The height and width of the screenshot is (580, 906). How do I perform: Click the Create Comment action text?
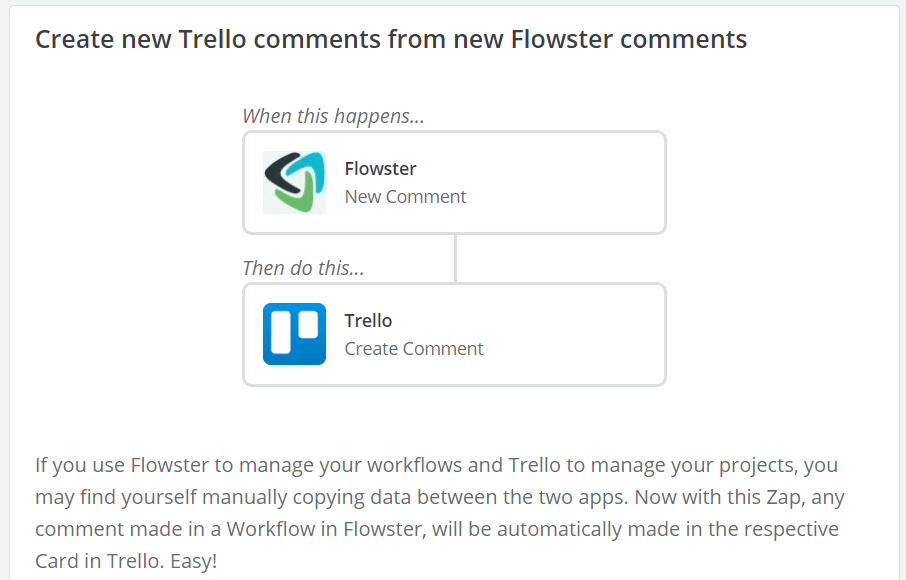click(x=414, y=349)
